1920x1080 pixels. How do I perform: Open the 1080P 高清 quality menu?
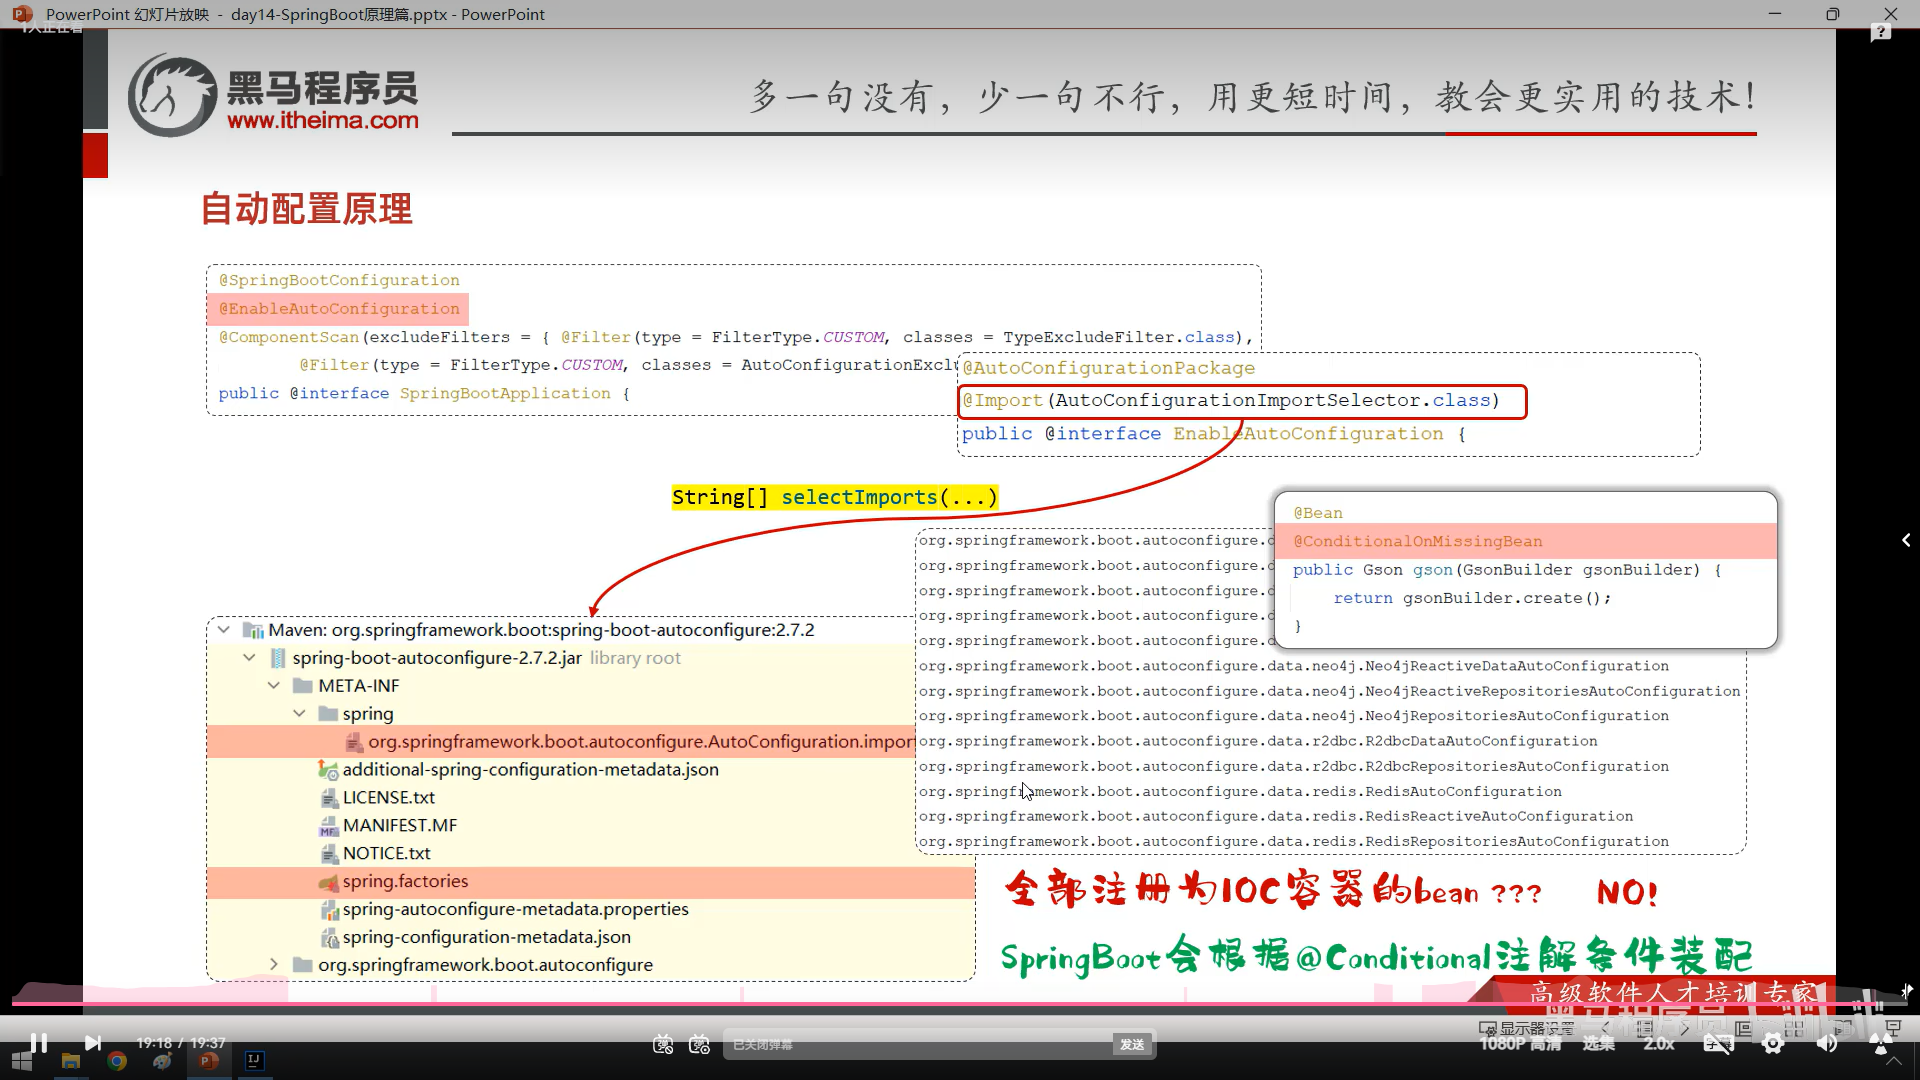pos(1520,1044)
